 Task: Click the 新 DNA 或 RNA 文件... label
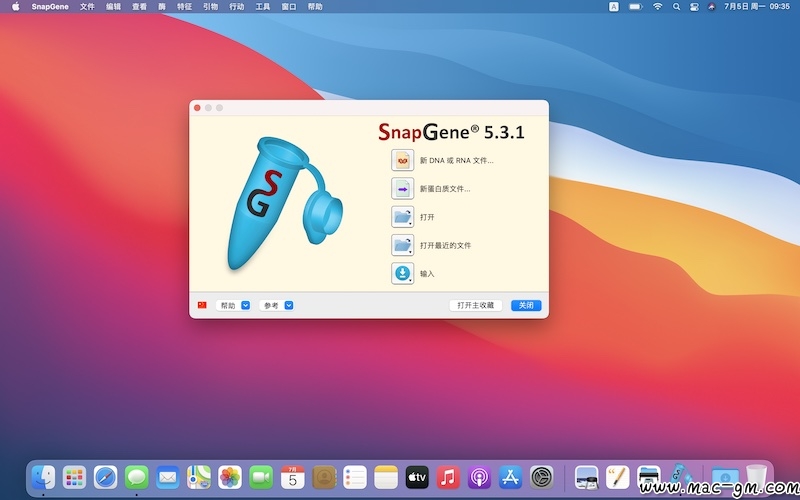pyautogui.click(x=457, y=160)
